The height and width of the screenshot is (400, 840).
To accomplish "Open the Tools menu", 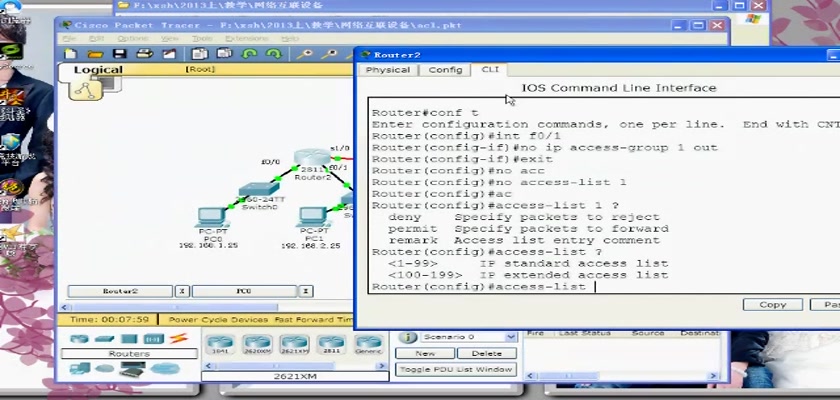I will 202,39.
